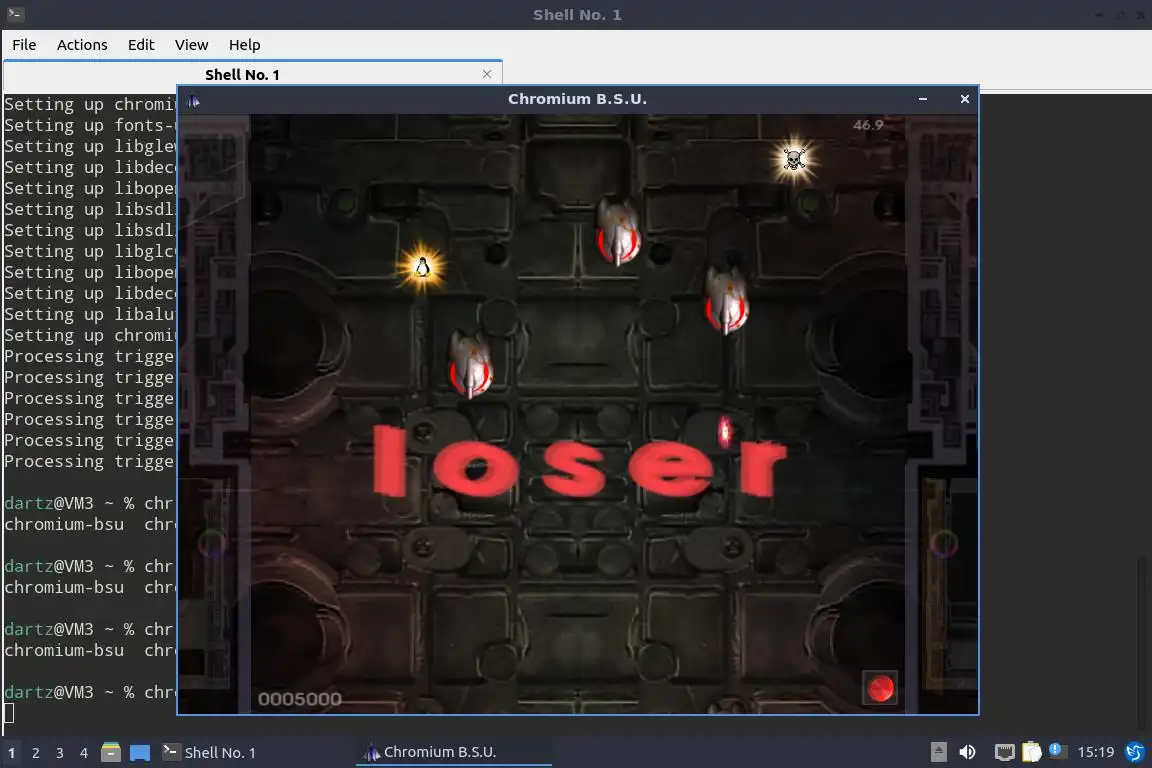Click the terminal cursor on the bottom line
This screenshot has width=1152, height=768.
9,713
